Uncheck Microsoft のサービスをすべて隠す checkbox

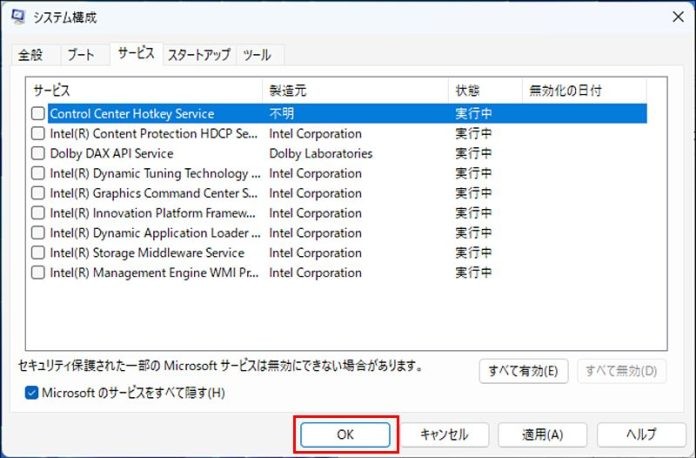click(x=32, y=393)
